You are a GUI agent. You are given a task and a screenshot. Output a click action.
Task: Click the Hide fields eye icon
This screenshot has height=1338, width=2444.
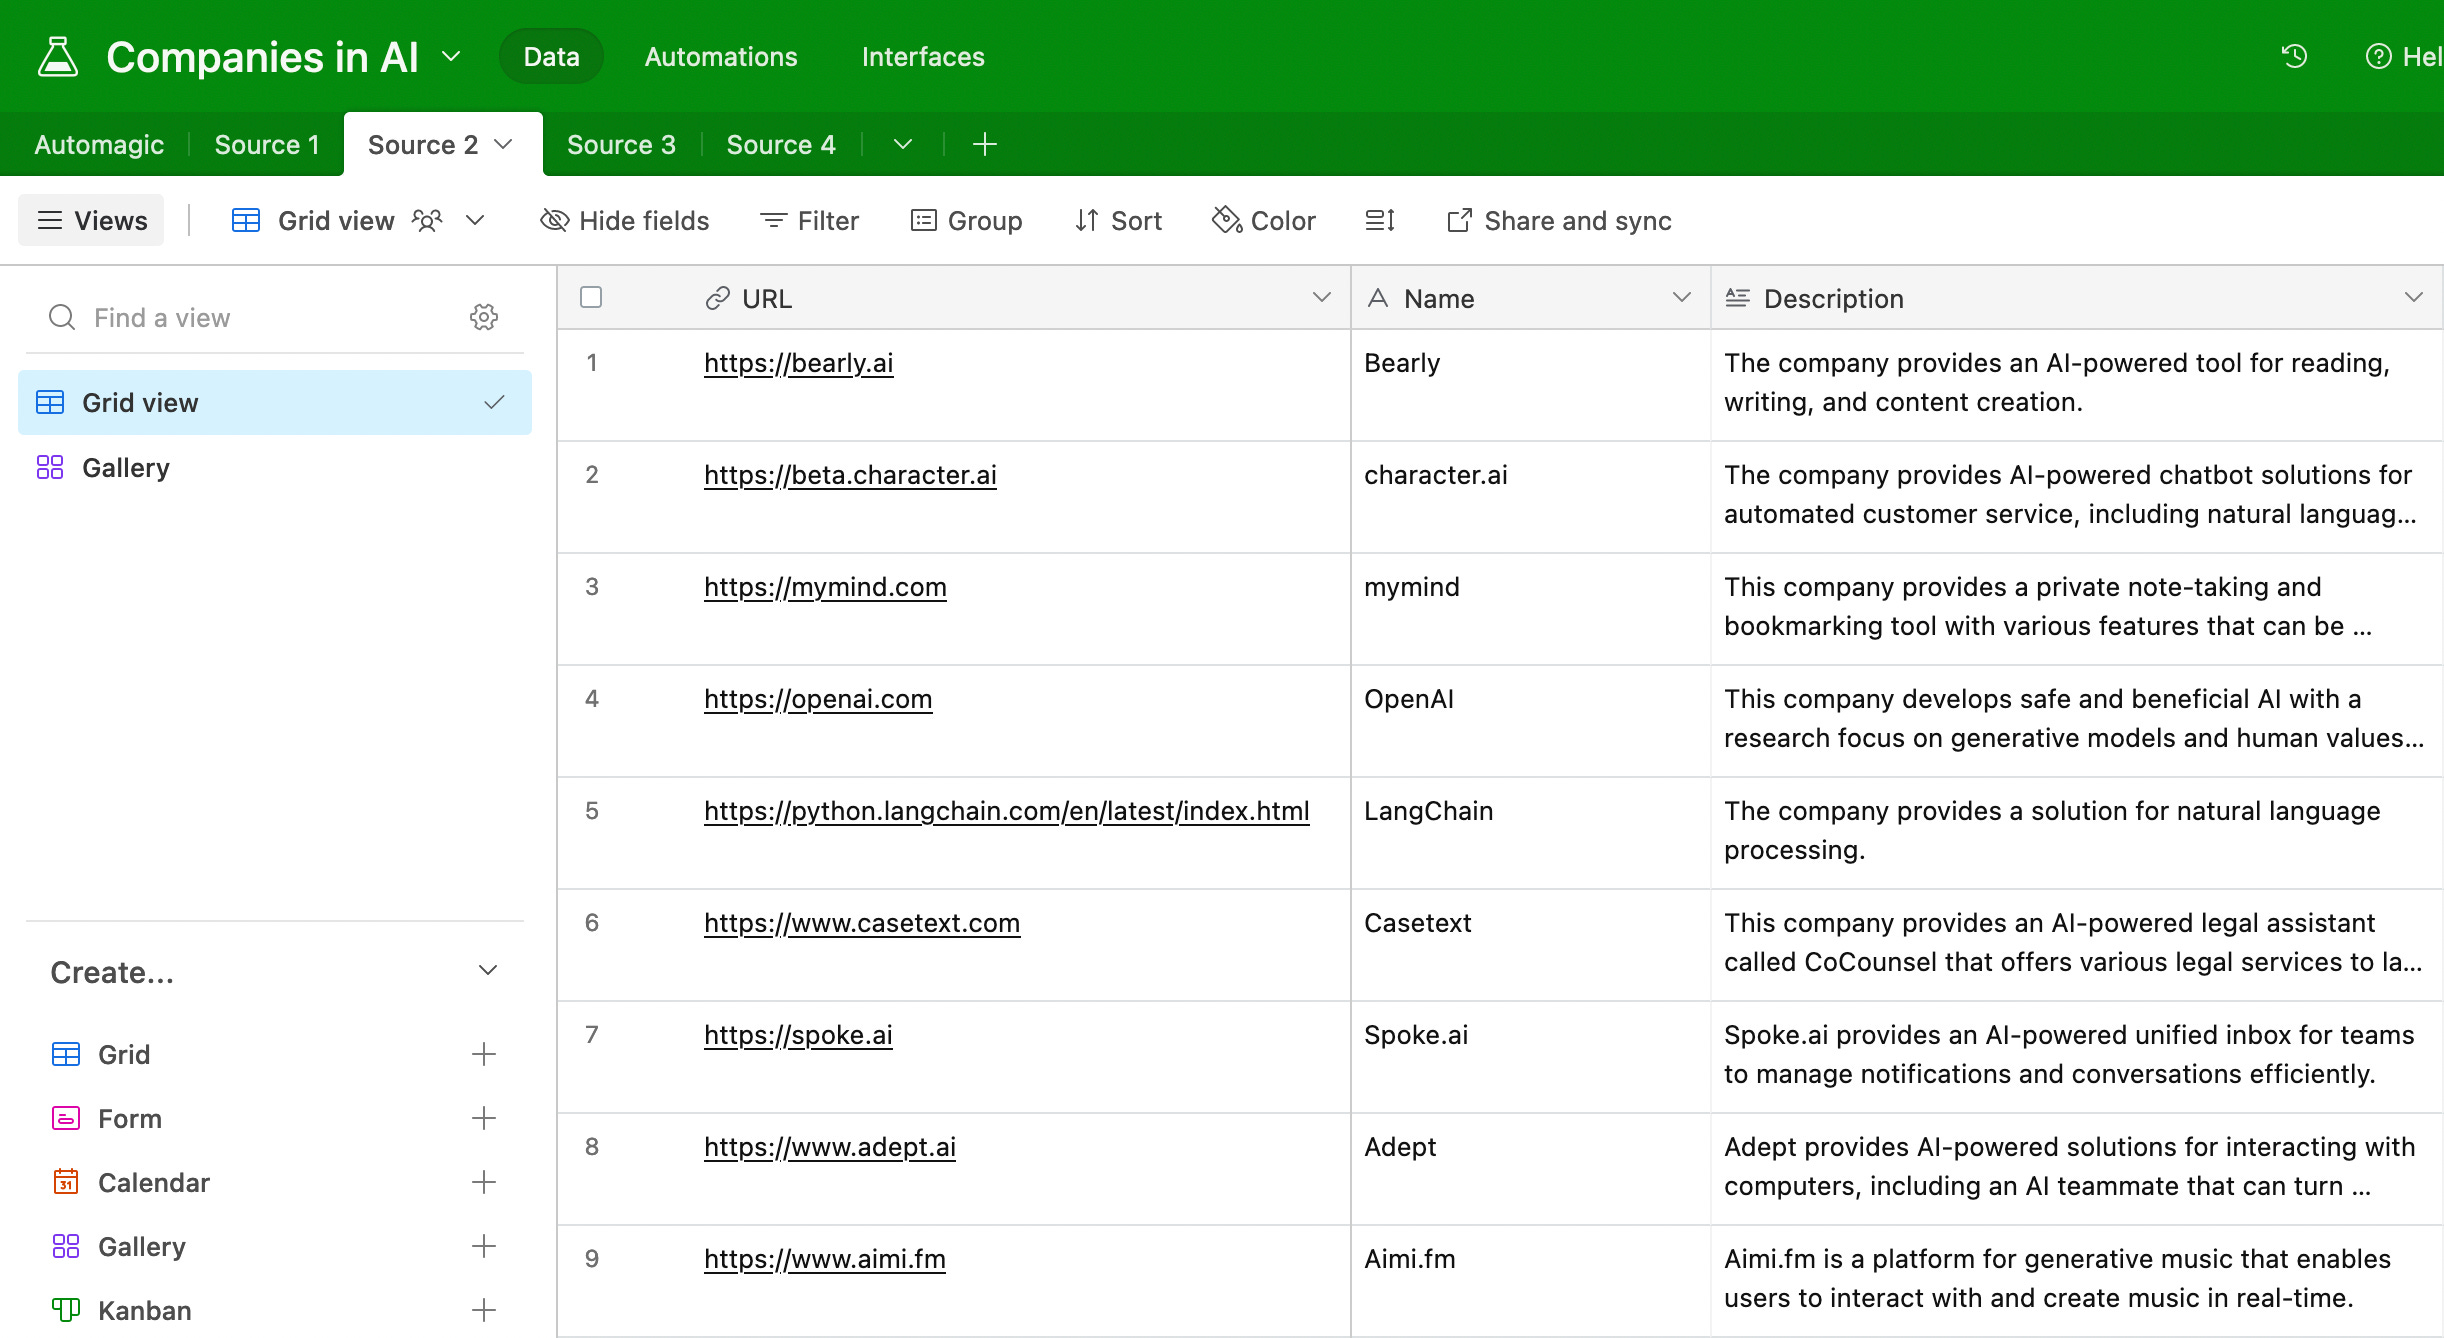pos(554,220)
